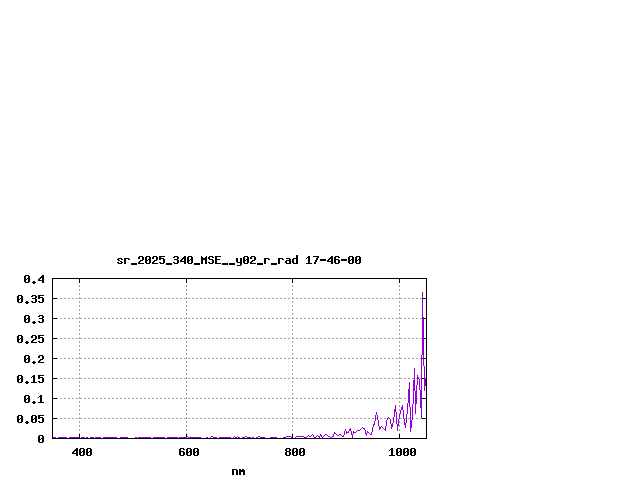Viewport: 640px width, 480px height.
Task: Click the grid intersection at 800 nm and 0.3
Action: click(x=293, y=319)
